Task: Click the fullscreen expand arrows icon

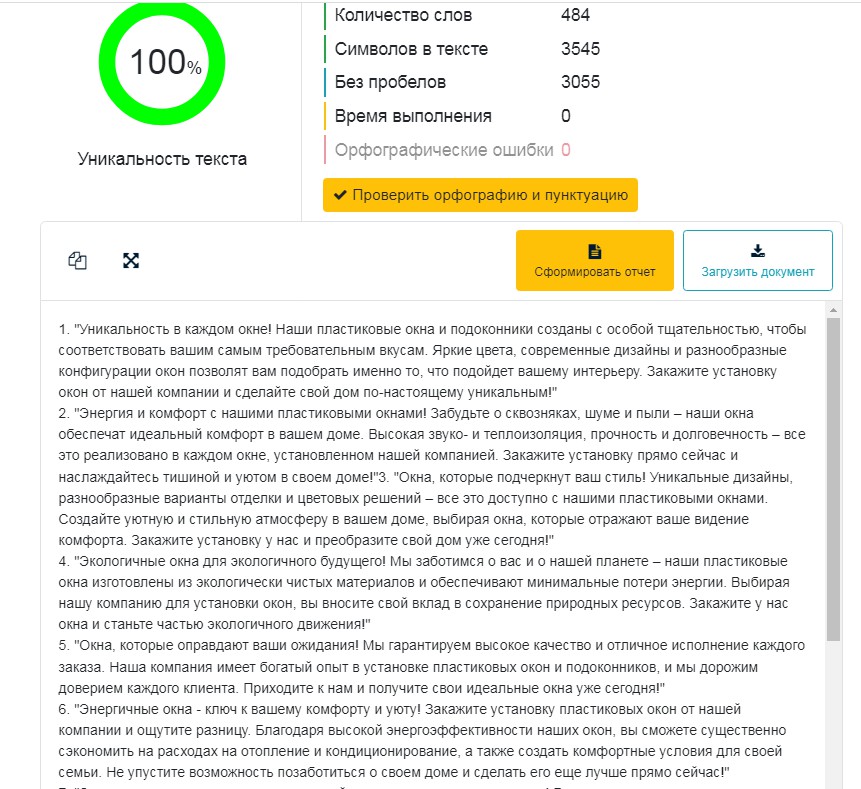Action: coord(131,261)
